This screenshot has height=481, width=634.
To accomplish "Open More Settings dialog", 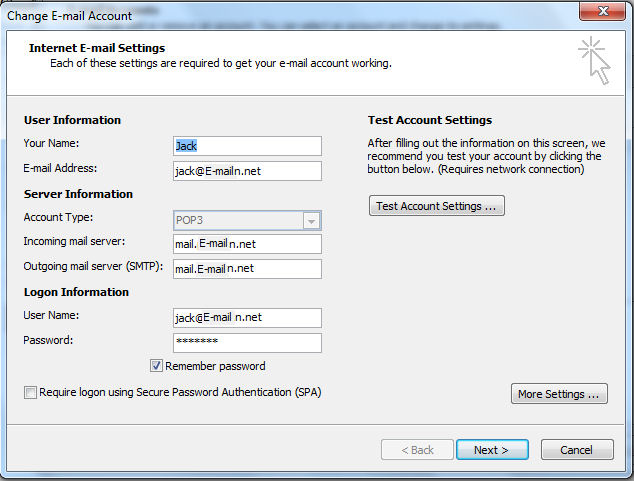I will (559, 394).
